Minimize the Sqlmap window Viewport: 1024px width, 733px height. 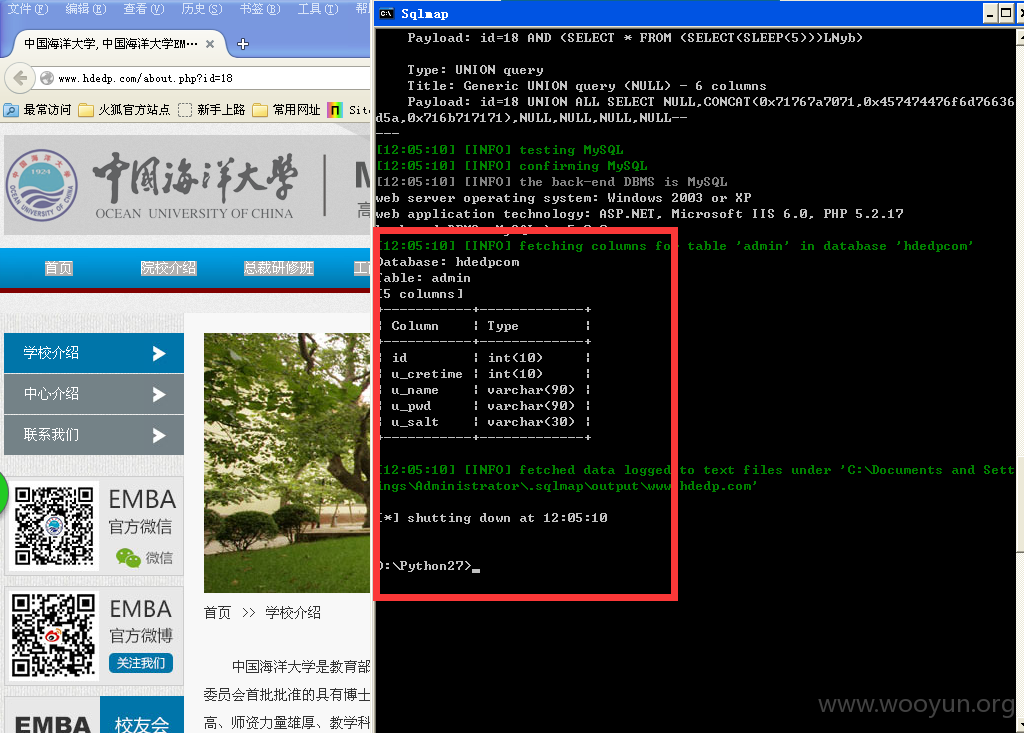coord(991,14)
